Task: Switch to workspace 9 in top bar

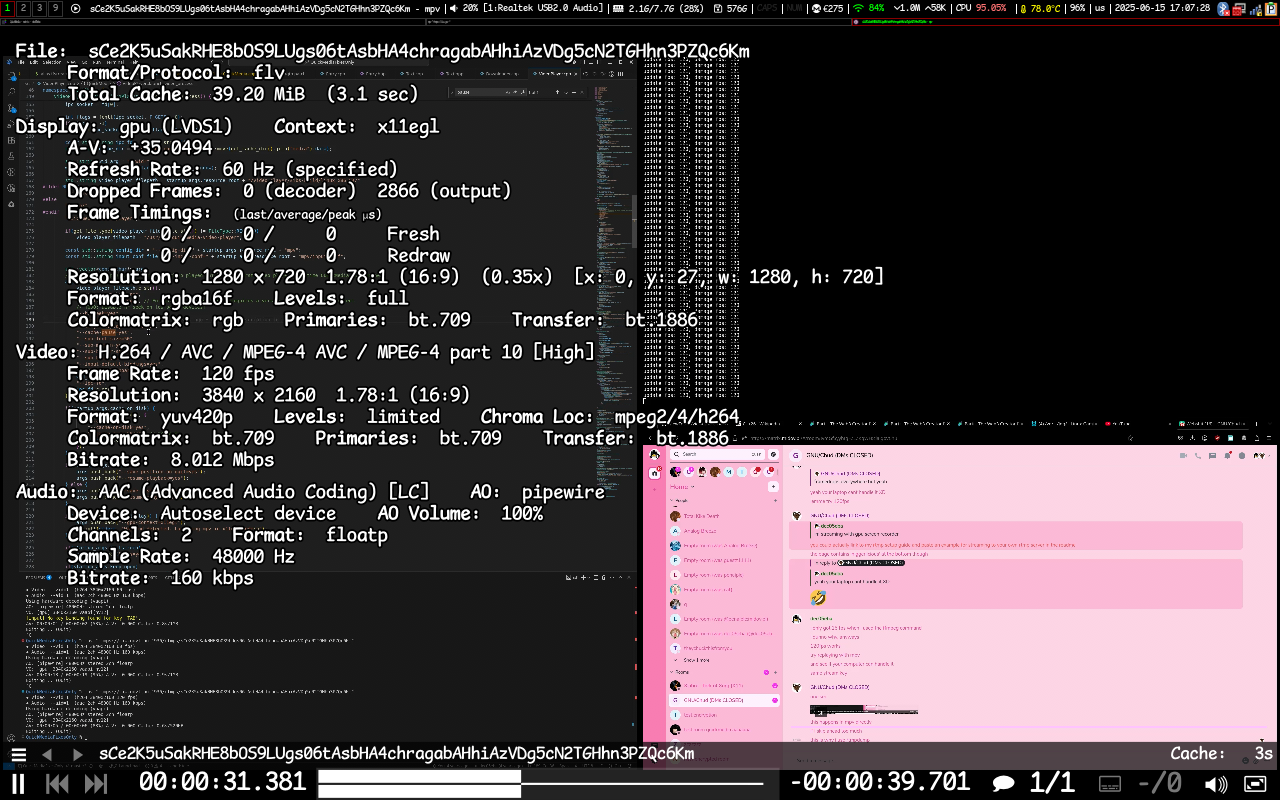Action: 55,8
